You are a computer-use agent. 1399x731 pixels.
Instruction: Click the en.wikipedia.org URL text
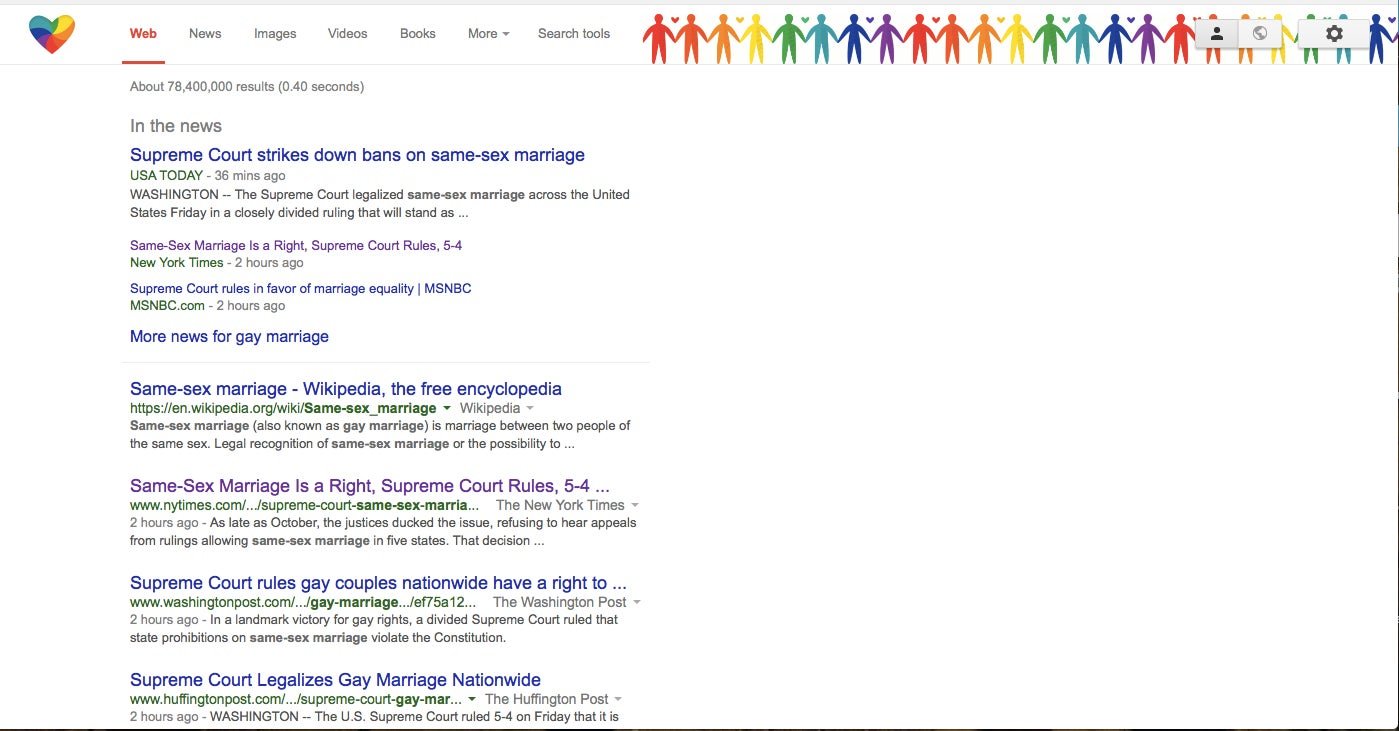tap(283, 408)
